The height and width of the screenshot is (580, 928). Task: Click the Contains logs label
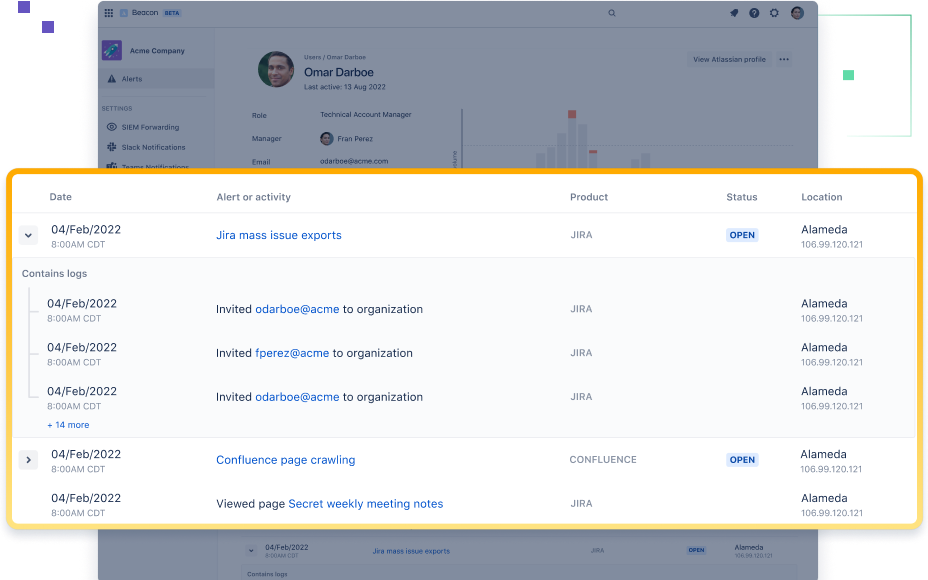[x=54, y=273]
